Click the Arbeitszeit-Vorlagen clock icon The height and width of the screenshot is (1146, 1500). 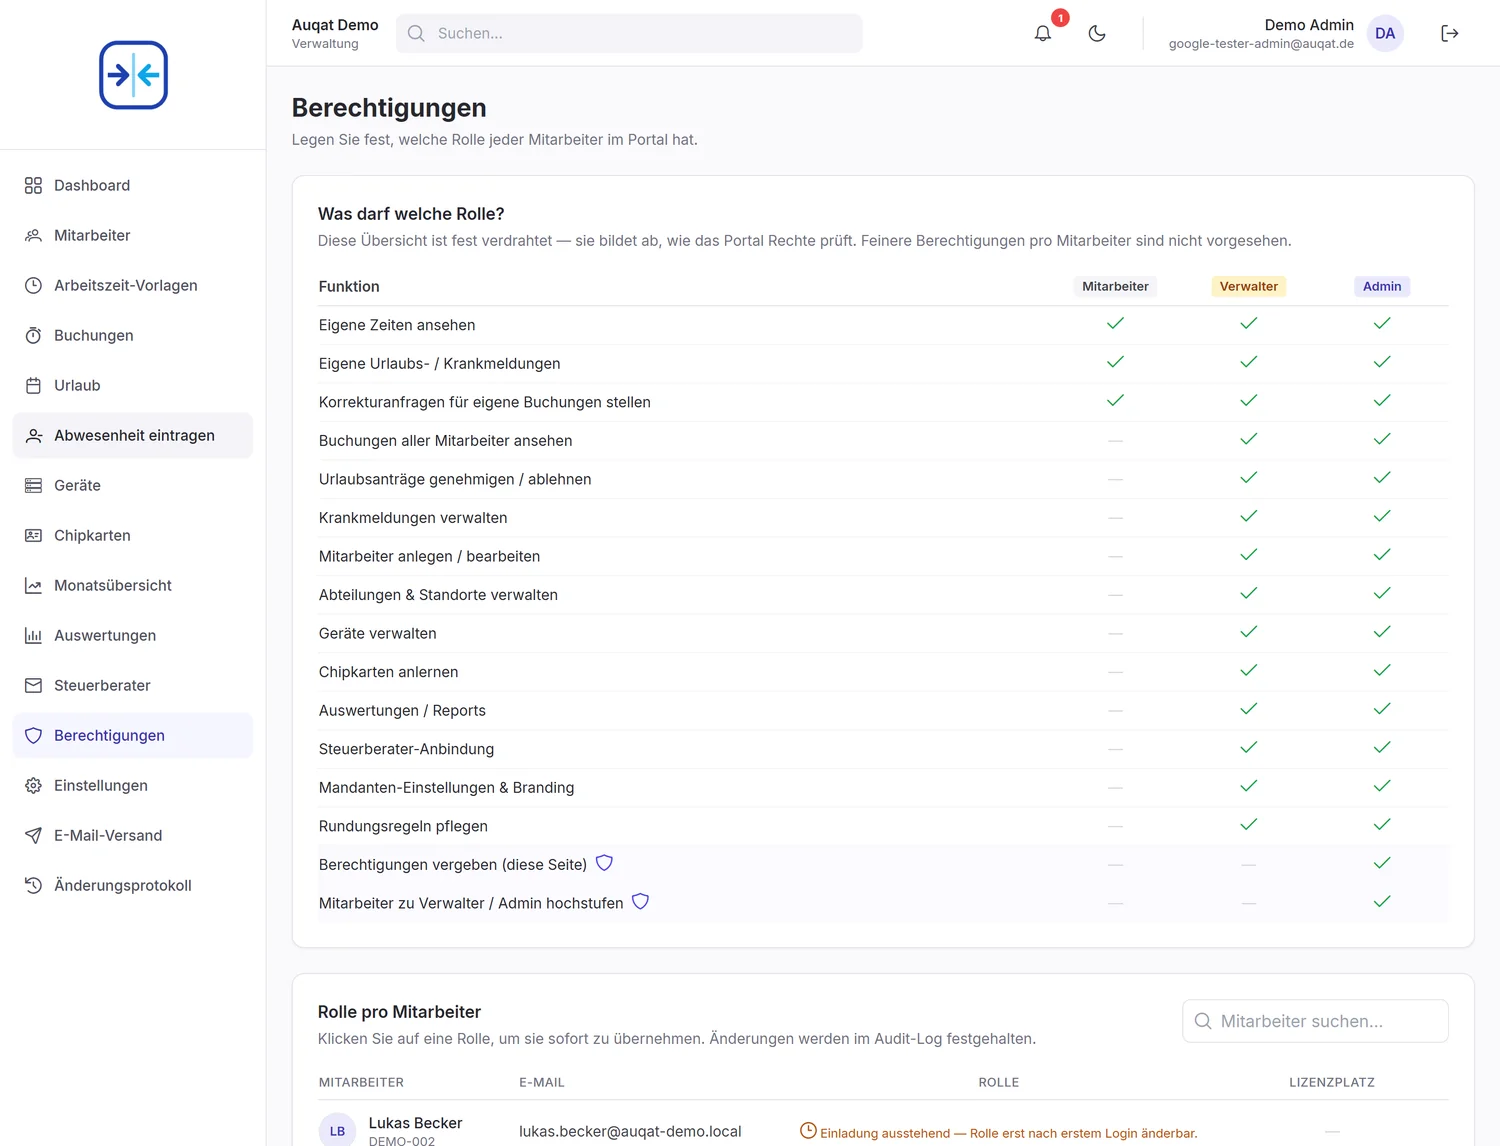point(33,285)
